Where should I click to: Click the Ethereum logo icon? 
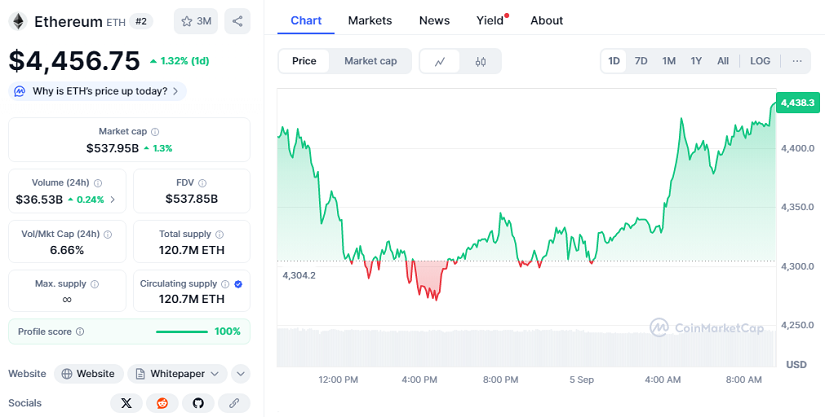(19, 22)
